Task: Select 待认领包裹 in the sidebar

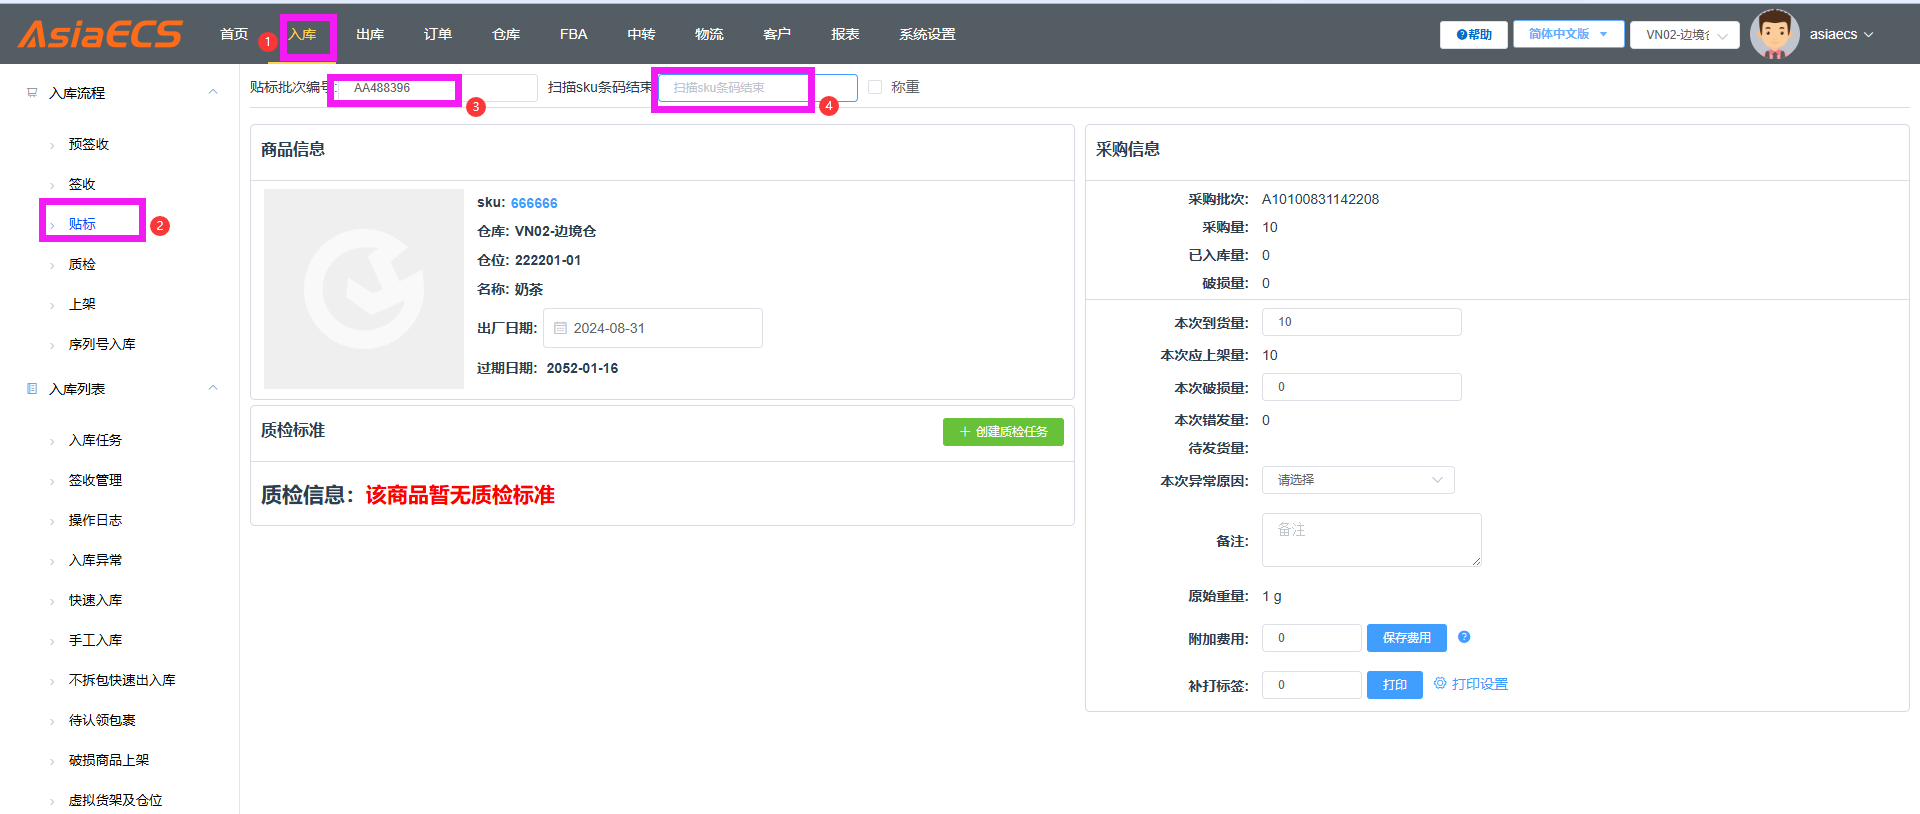Action: click(102, 720)
